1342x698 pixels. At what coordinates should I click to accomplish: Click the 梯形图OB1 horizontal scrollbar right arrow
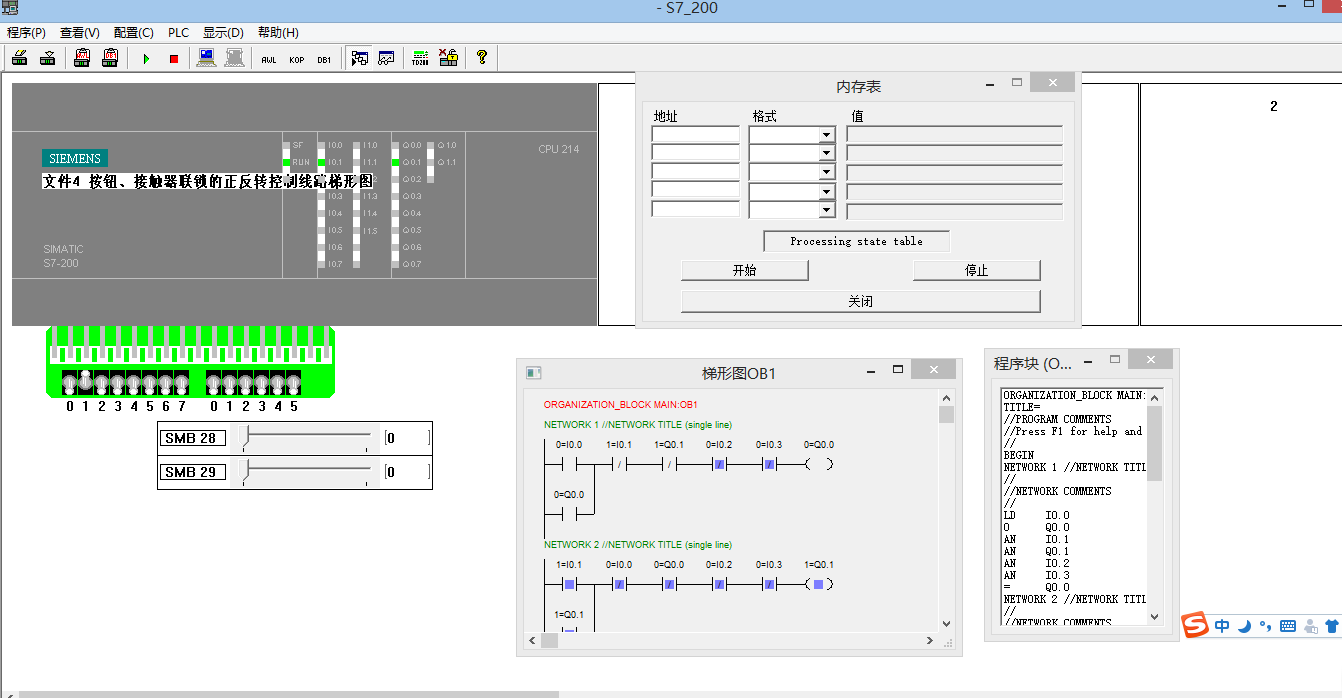pyautogui.click(x=930, y=640)
